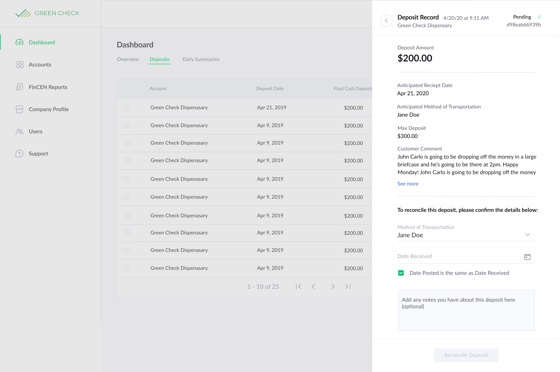Click the FinCEN Reports document icon
The height and width of the screenshot is (372, 560).
[x=19, y=87]
